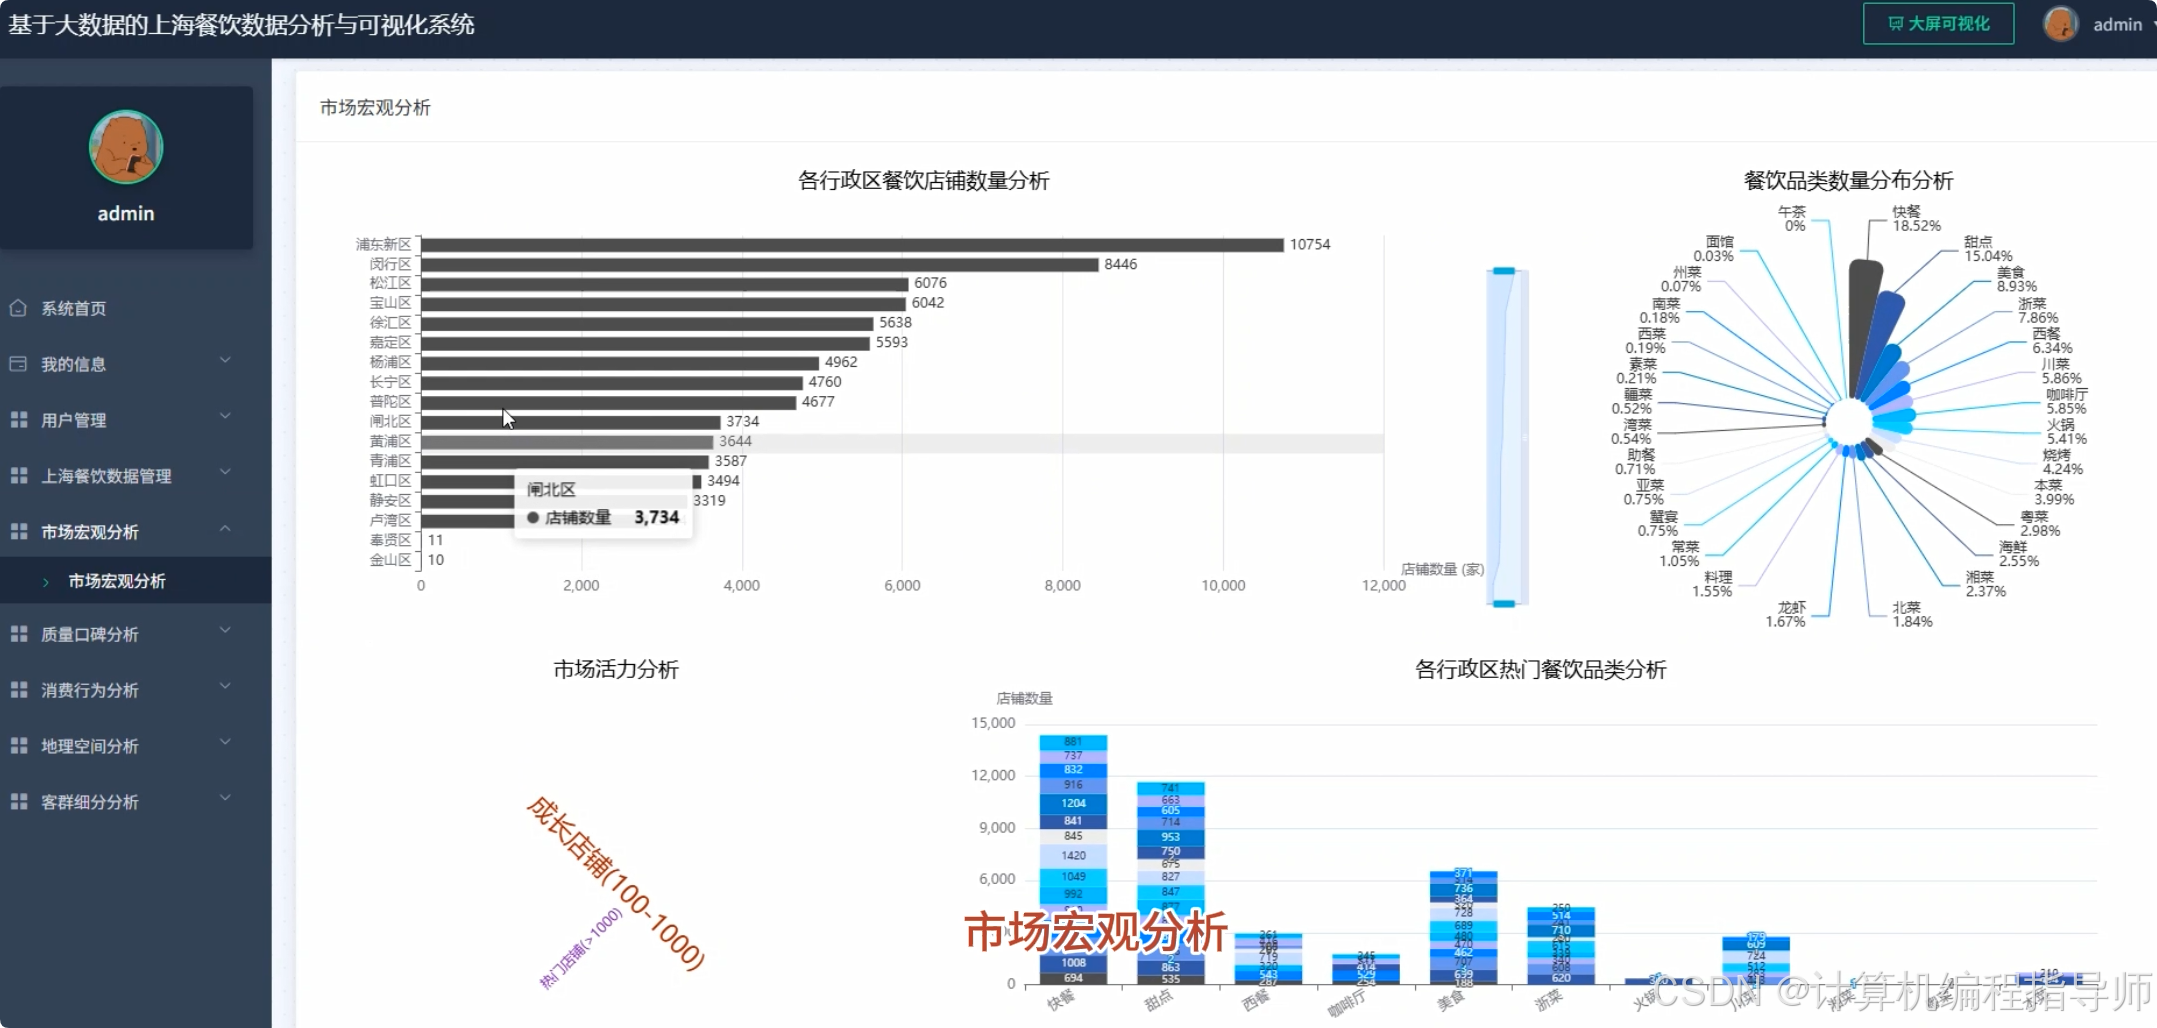Expand the 客群细分分析 menu chevron
The image size is (2157, 1028).
[225, 798]
